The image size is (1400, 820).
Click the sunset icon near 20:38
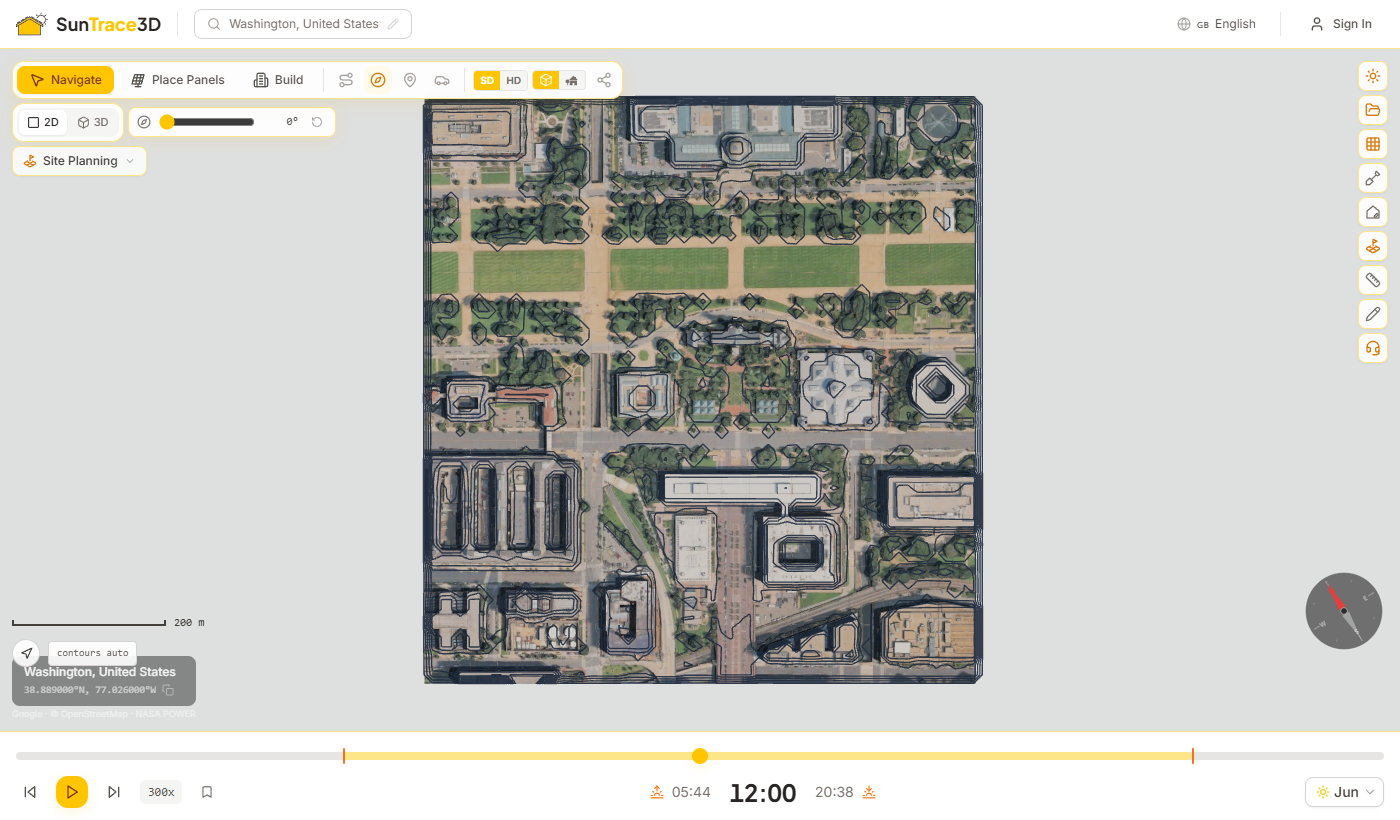click(869, 792)
